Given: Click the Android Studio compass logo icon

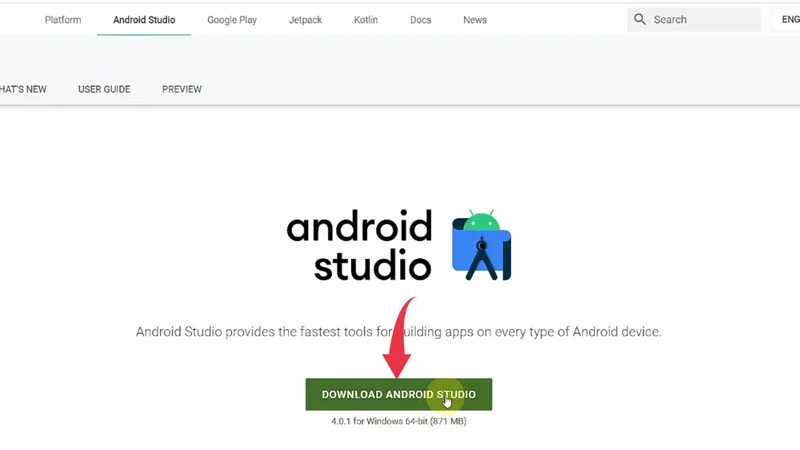Looking at the screenshot, I should pos(481,246).
